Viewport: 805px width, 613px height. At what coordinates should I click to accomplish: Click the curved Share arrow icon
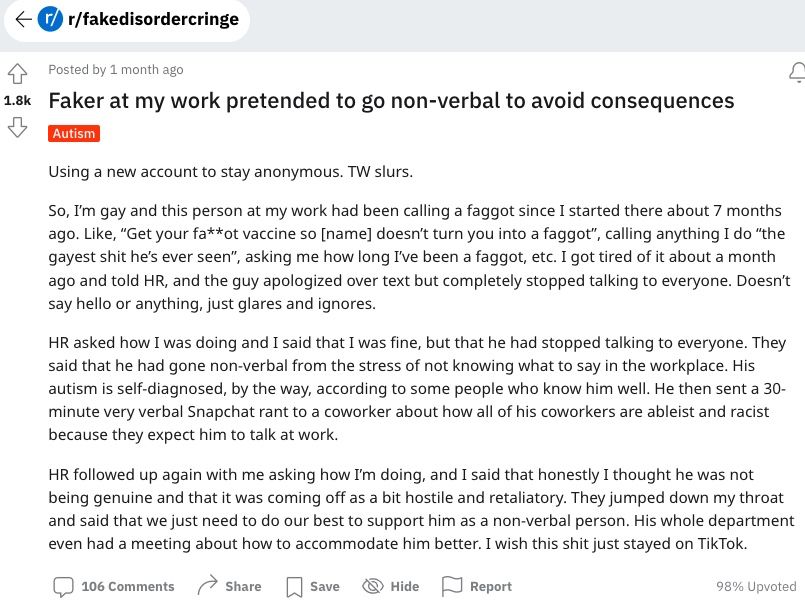tap(208, 586)
